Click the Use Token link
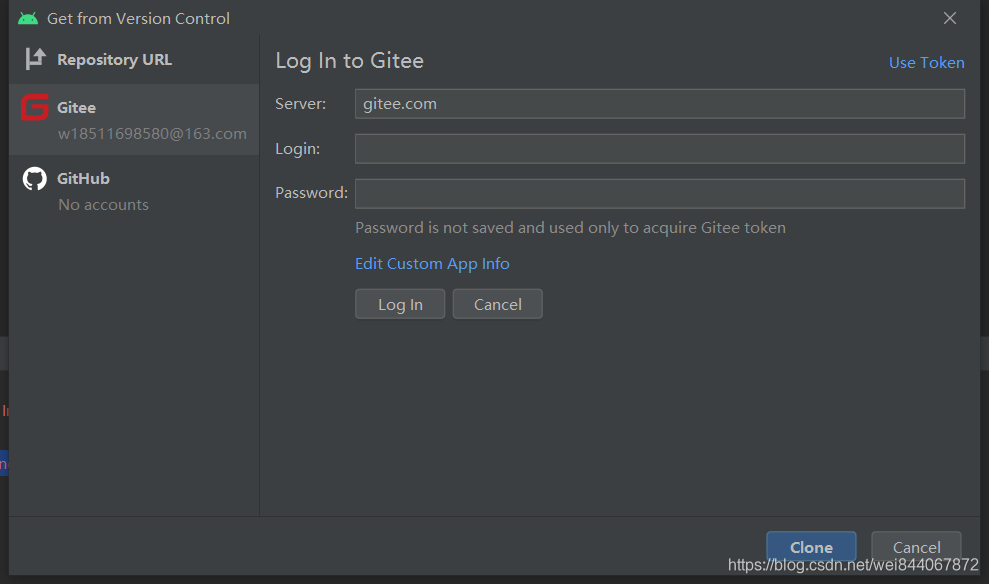989x584 pixels. click(926, 62)
